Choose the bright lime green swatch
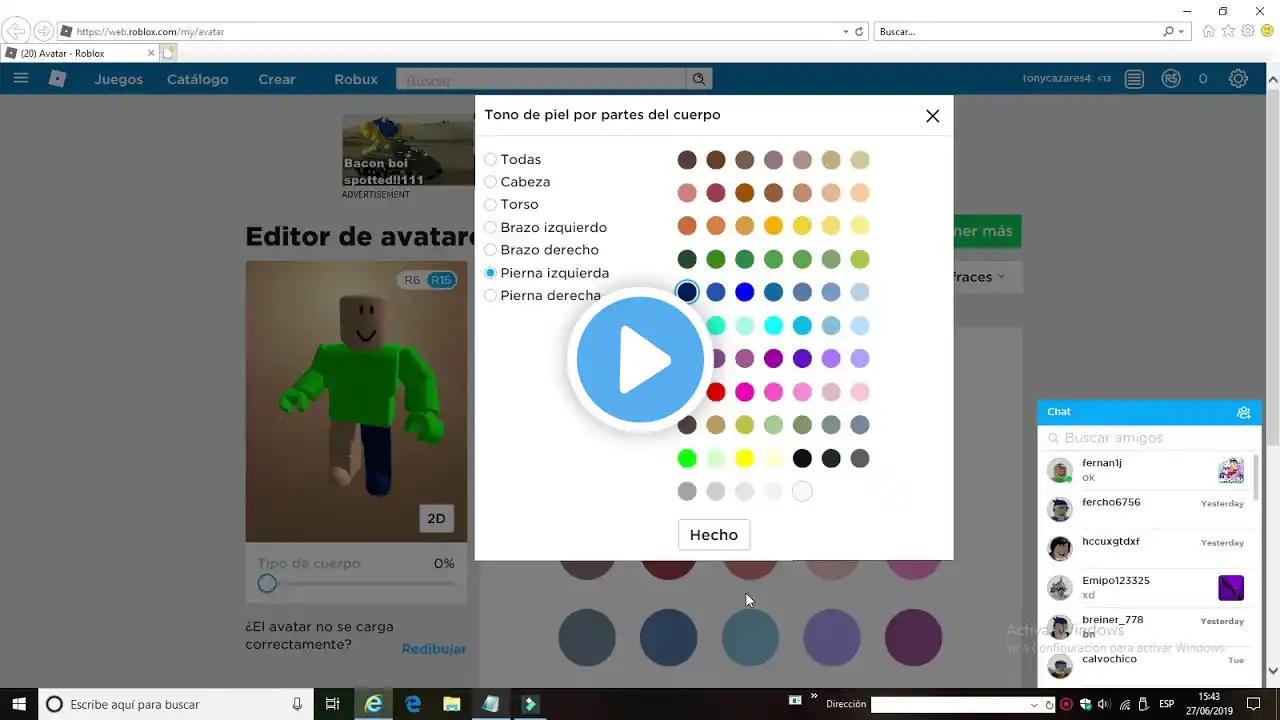1280x720 pixels. (687, 458)
